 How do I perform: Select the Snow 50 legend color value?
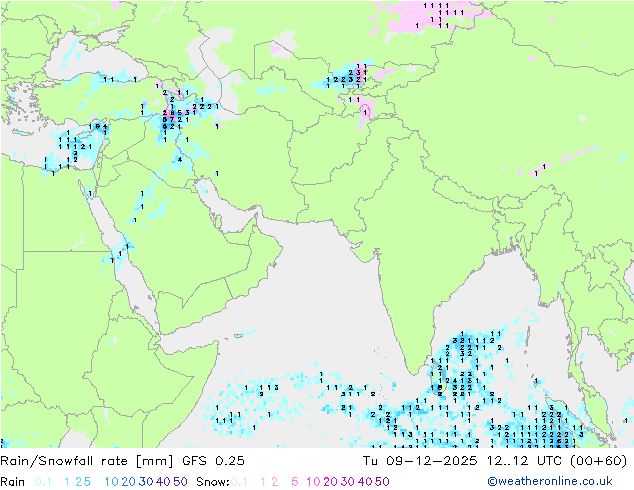click(382, 482)
